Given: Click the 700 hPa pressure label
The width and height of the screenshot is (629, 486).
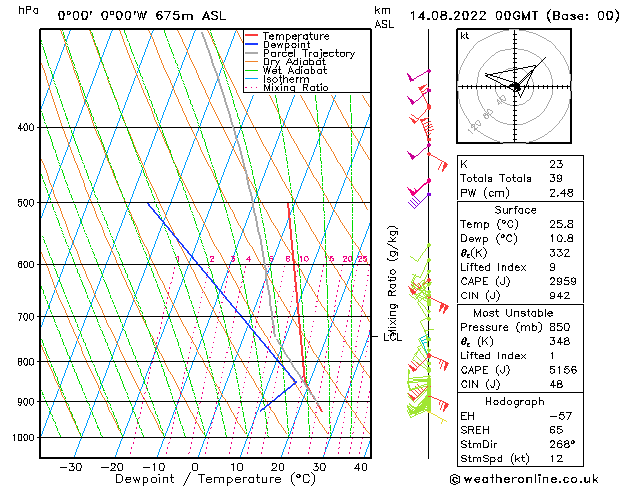Looking at the screenshot, I should tap(26, 317).
